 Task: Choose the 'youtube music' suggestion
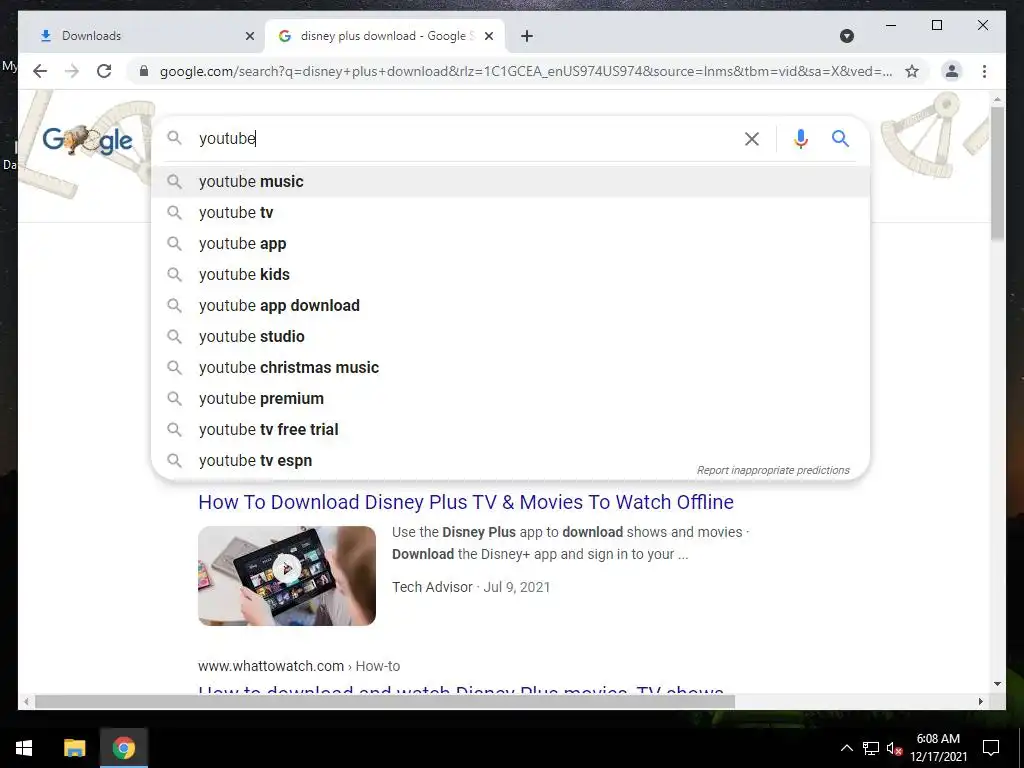click(x=511, y=182)
